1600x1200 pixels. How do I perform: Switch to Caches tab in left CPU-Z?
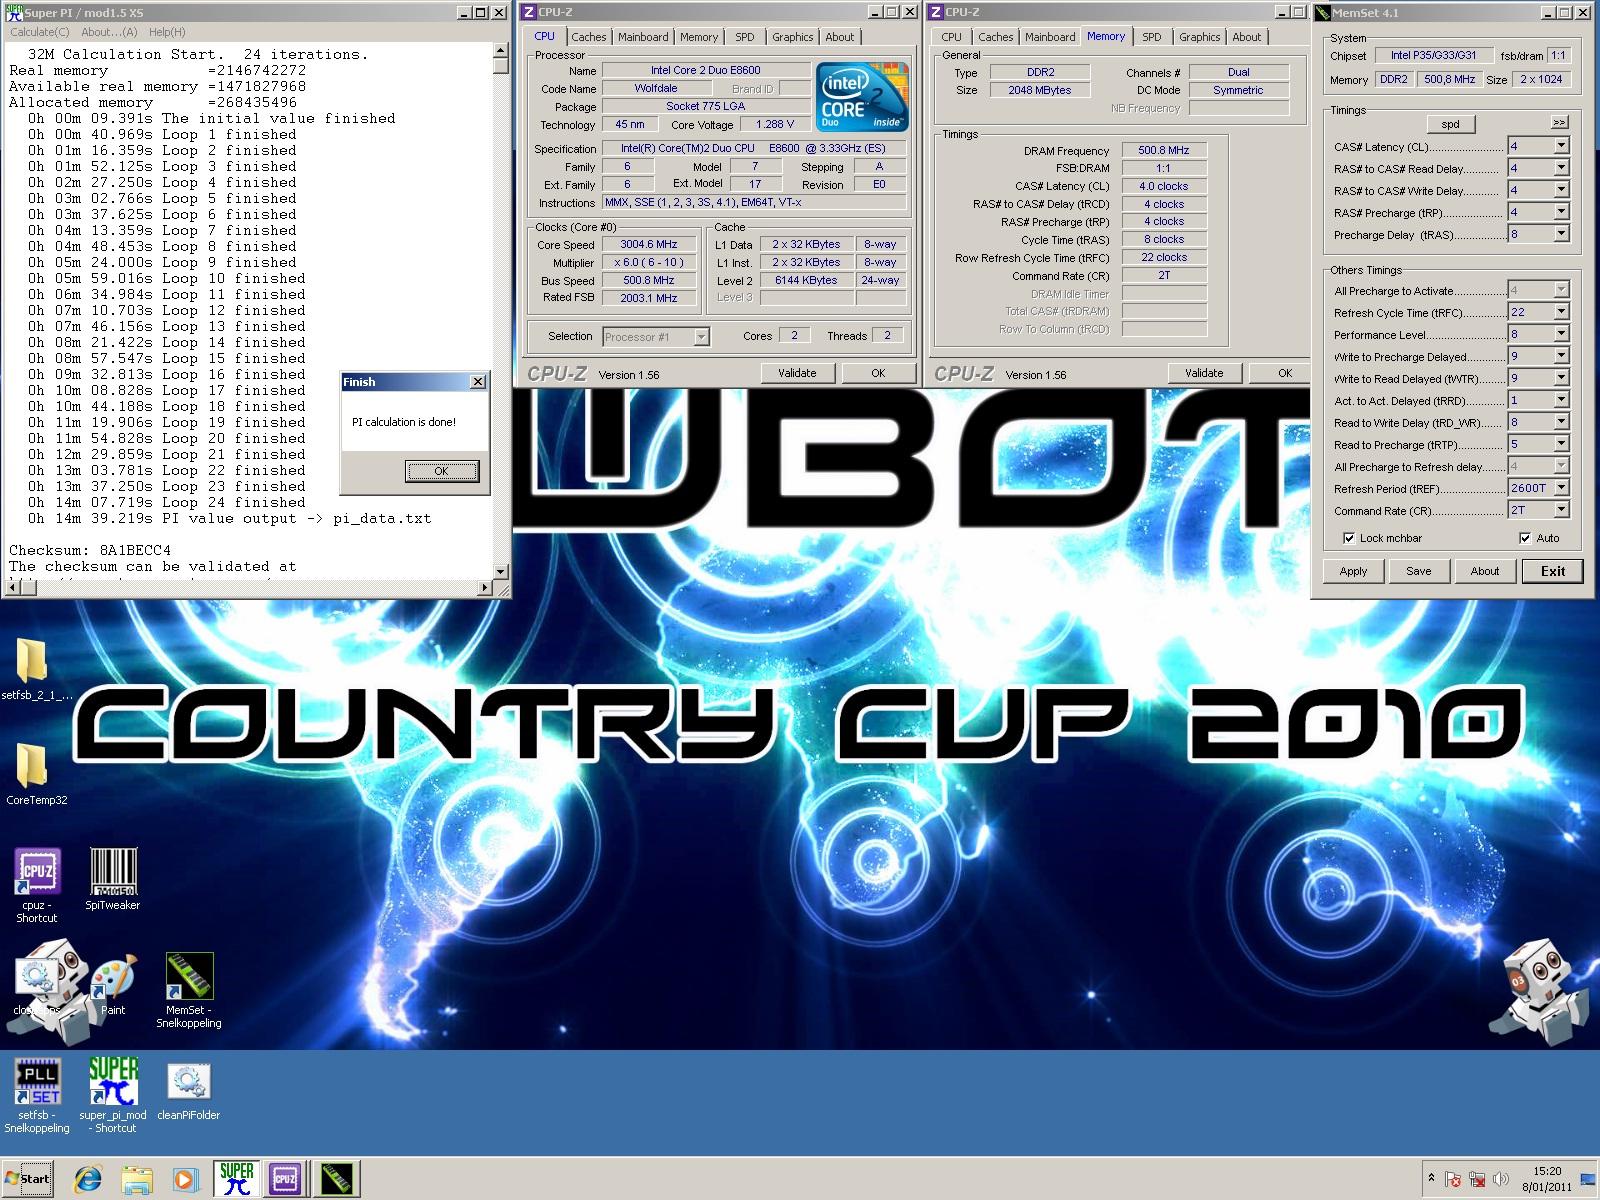coord(588,37)
